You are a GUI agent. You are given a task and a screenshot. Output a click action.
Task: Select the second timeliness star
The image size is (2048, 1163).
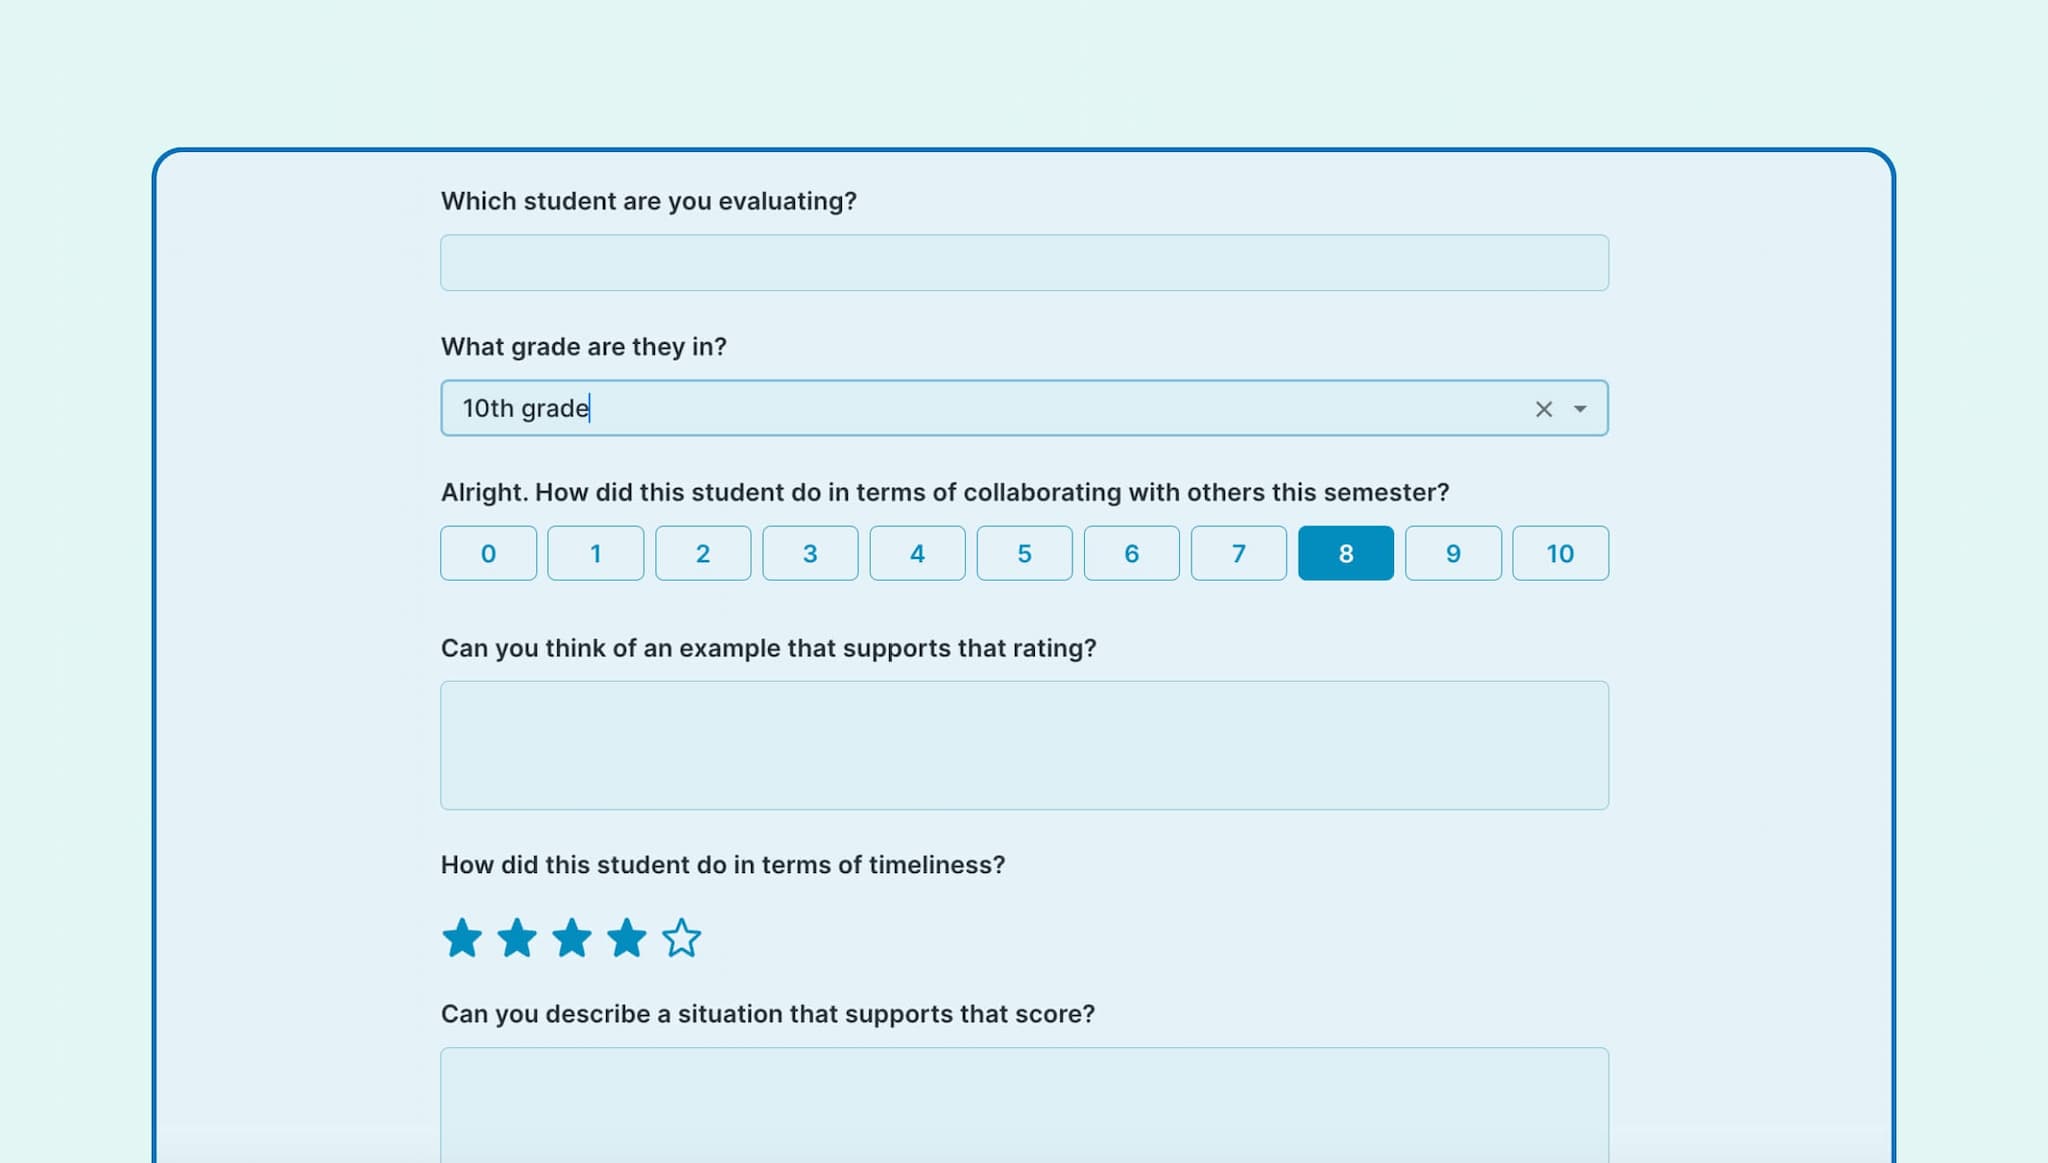point(517,938)
